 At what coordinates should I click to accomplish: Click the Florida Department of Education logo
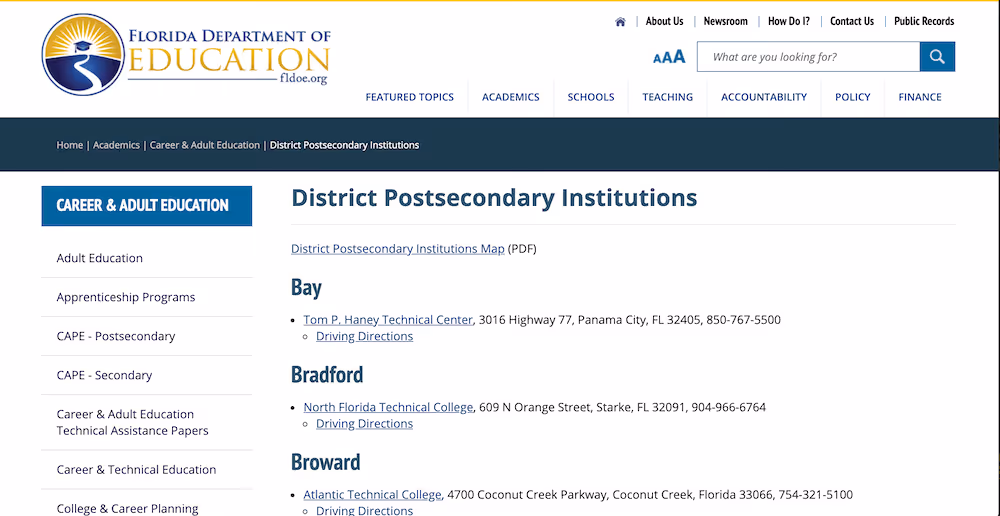tap(186, 55)
